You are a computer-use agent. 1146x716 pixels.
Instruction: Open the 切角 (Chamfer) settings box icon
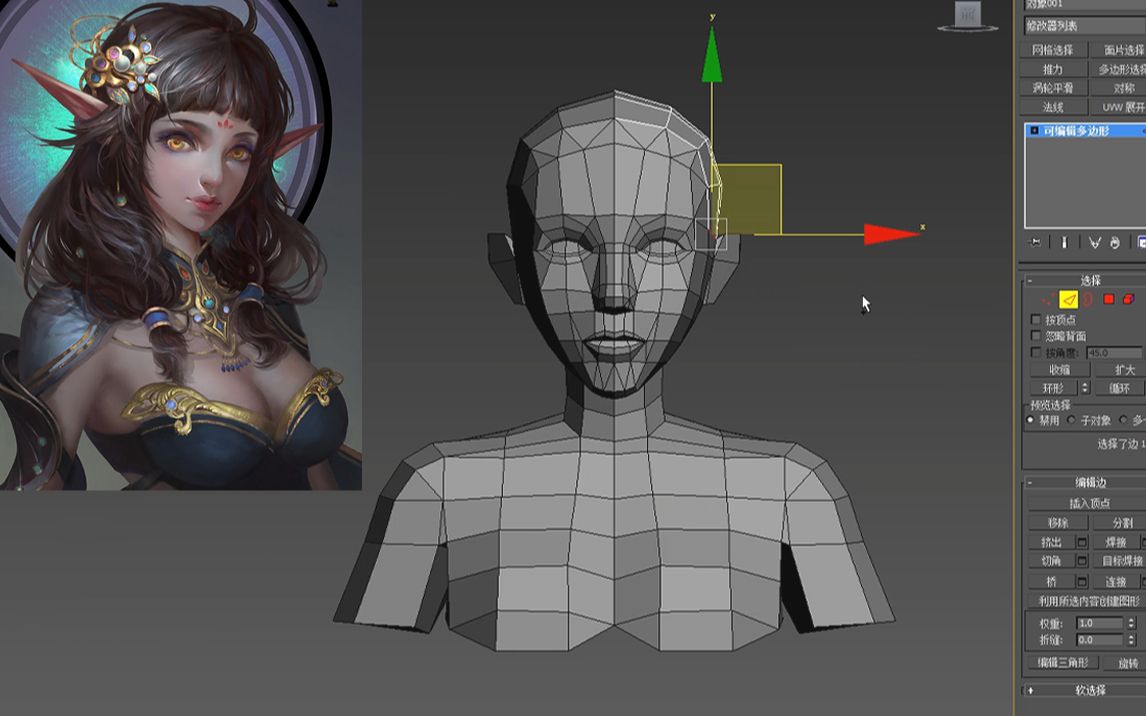[1080, 560]
